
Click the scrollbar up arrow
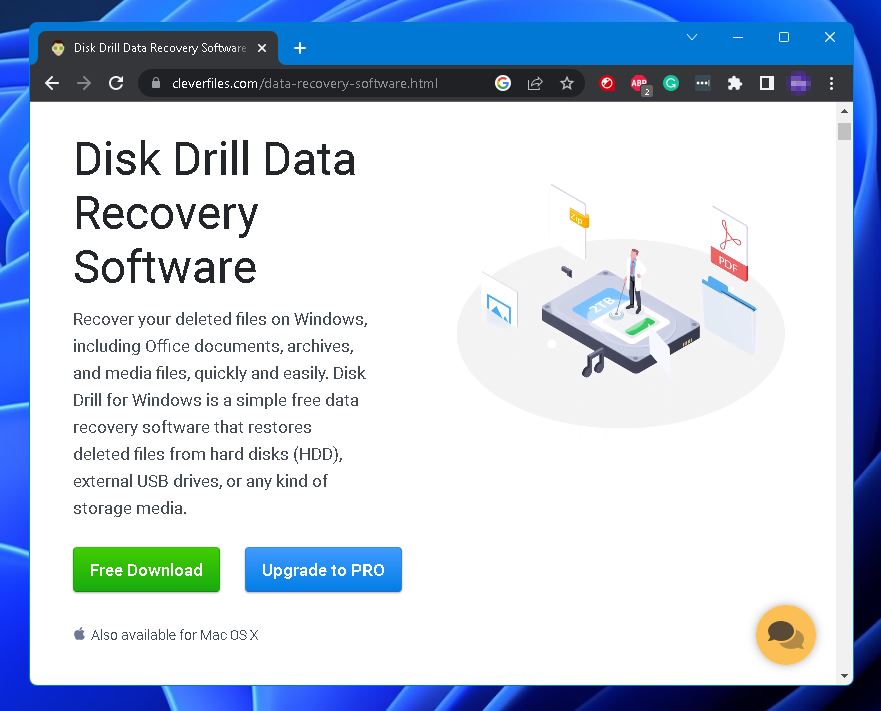pyautogui.click(x=844, y=111)
